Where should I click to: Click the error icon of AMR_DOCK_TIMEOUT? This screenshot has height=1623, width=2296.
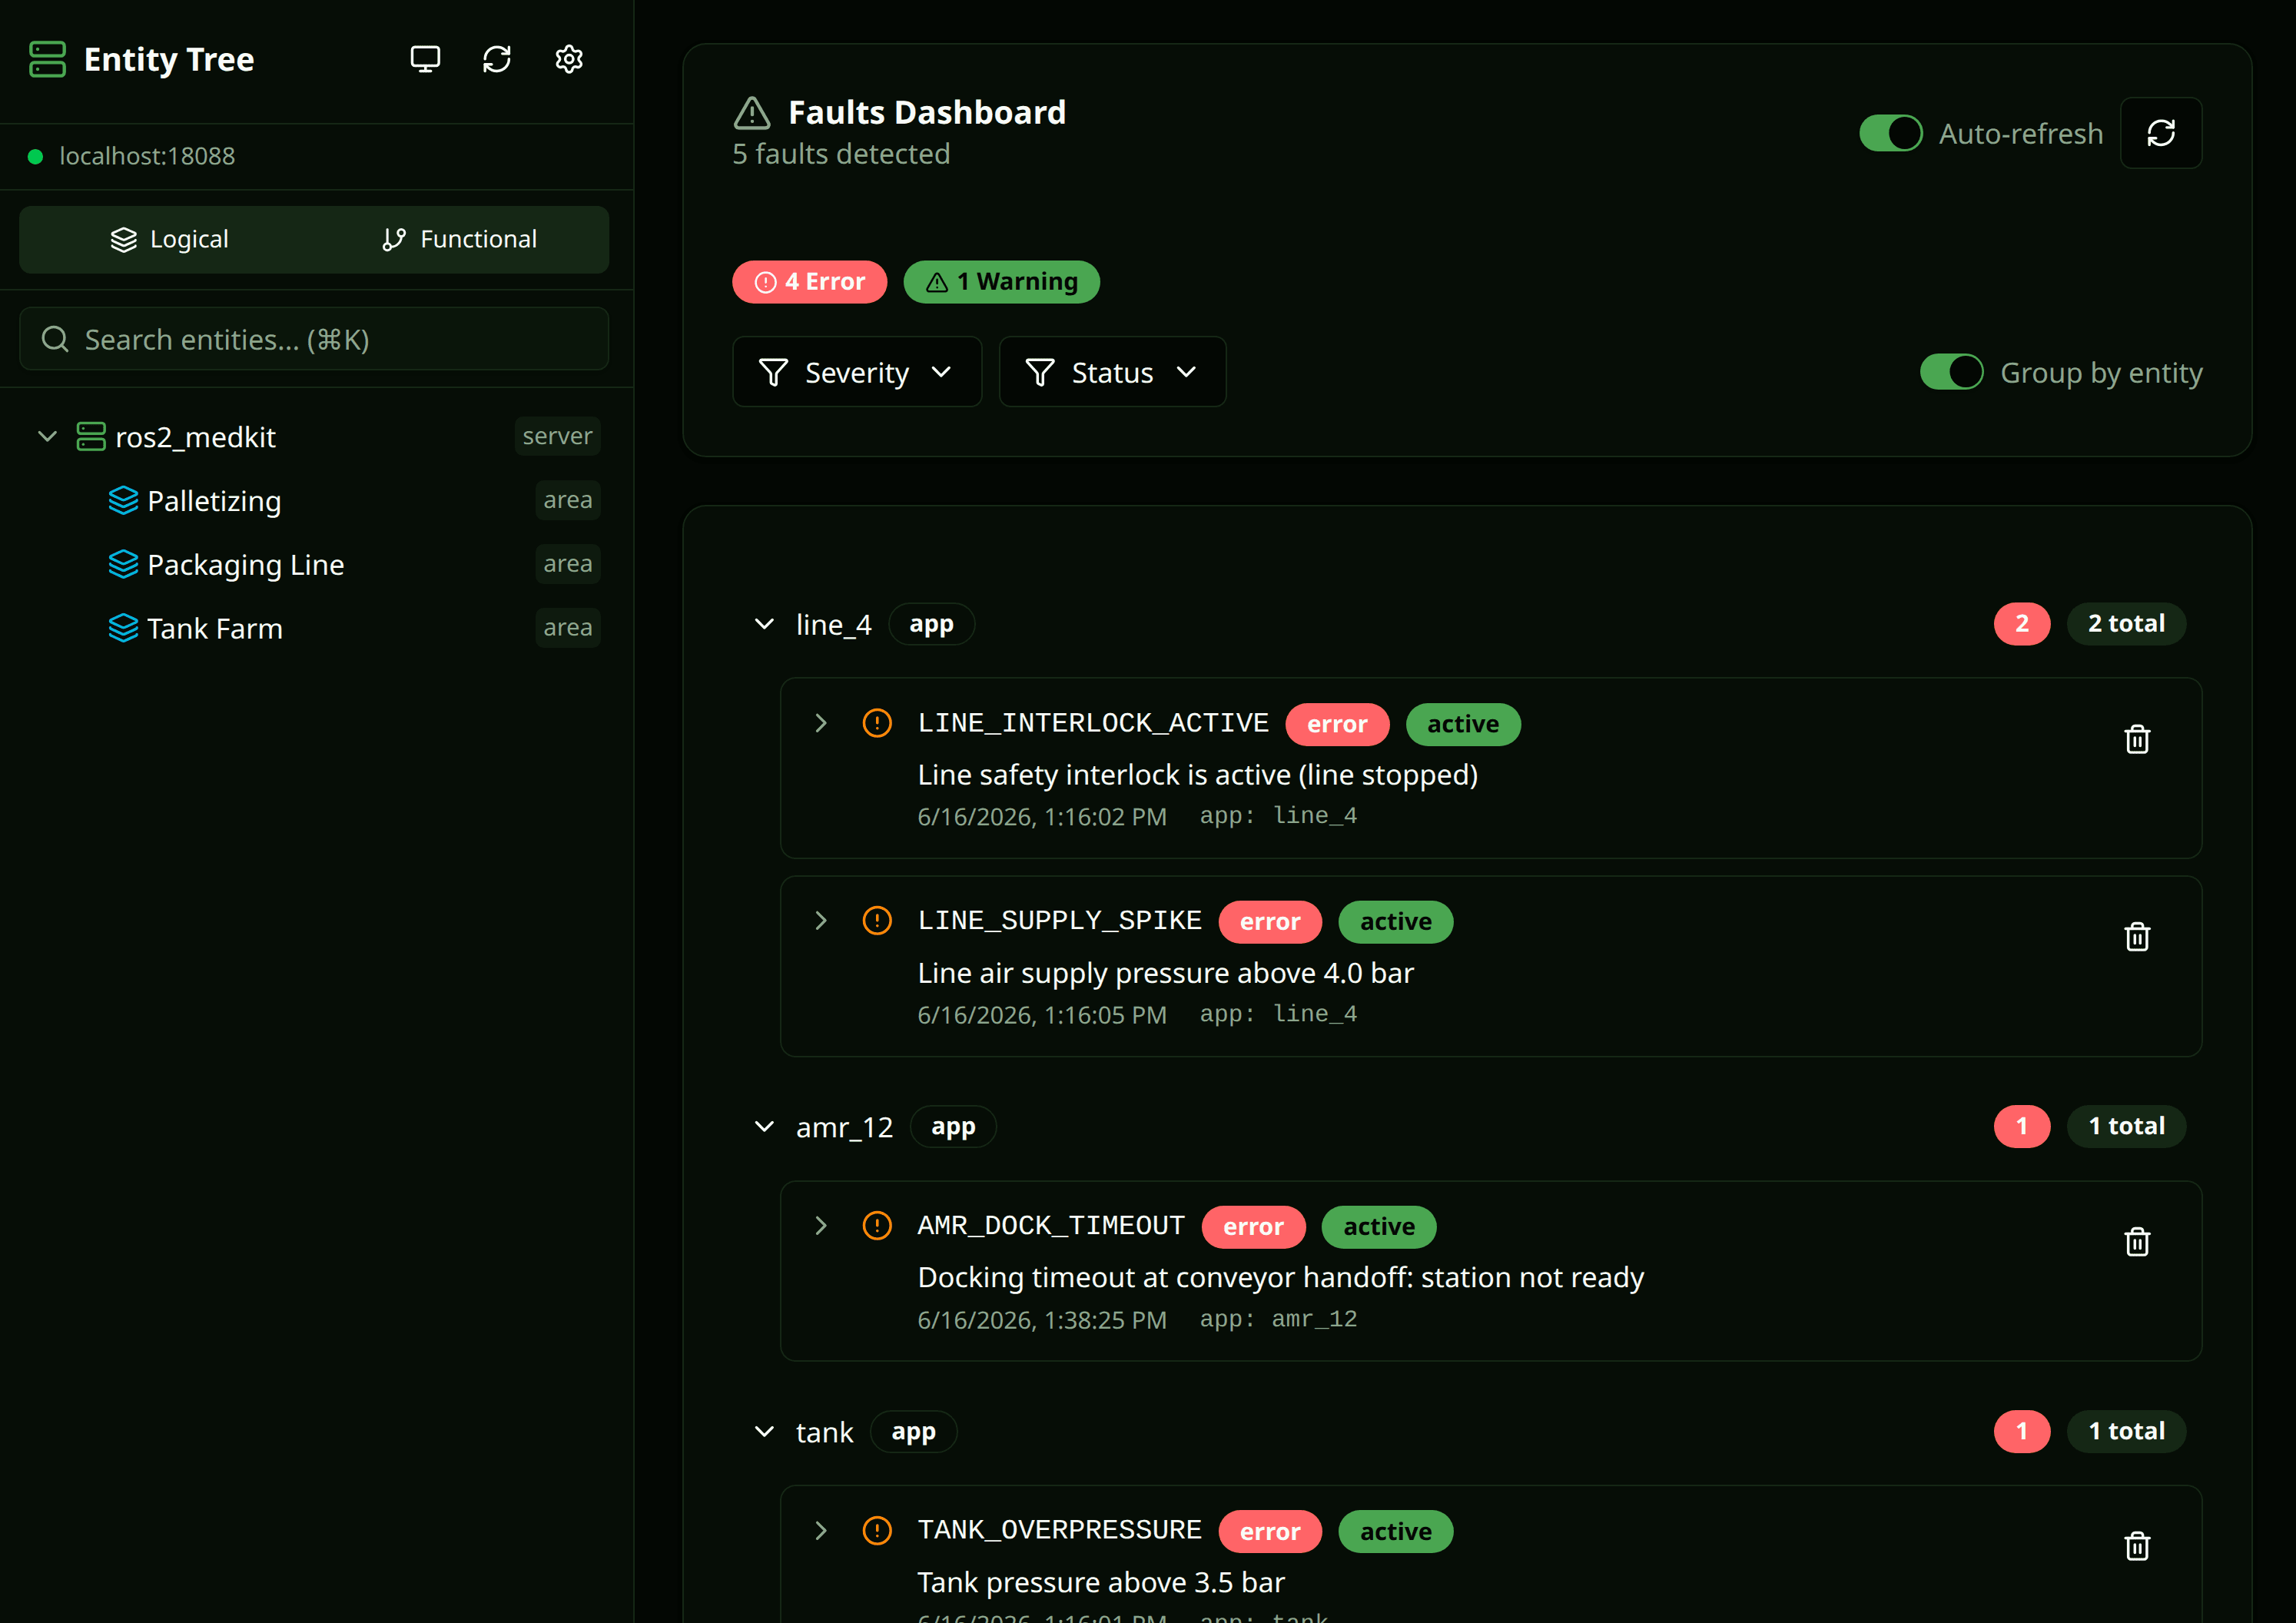pos(877,1225)
